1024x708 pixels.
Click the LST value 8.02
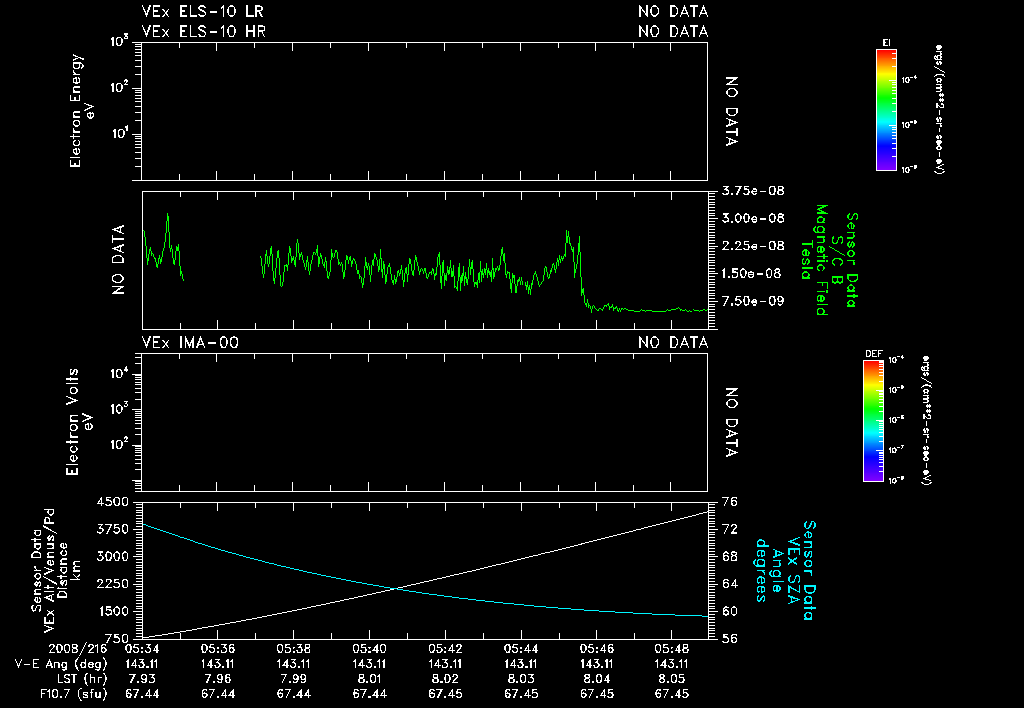point(445,679)
